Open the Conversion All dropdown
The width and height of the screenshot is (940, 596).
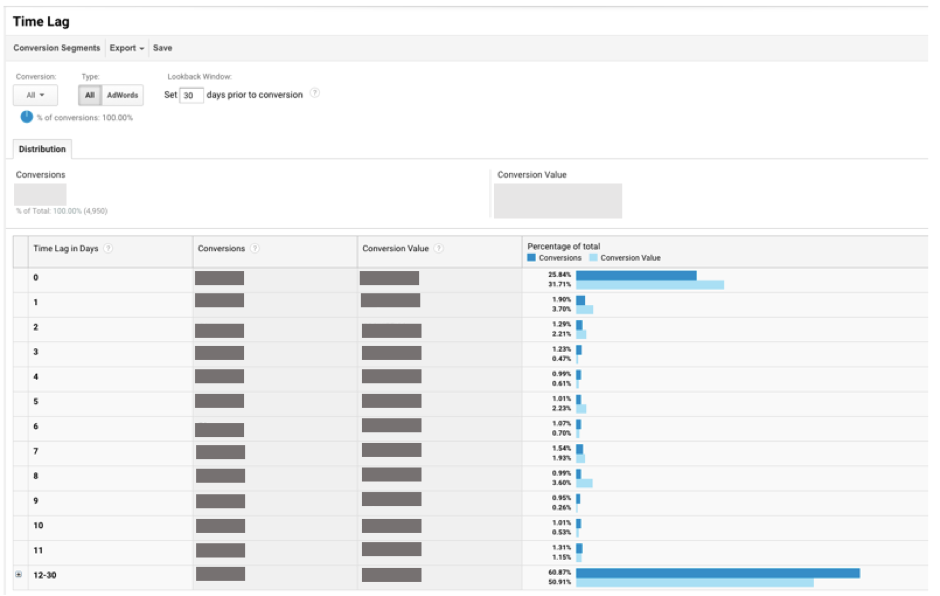35,95
